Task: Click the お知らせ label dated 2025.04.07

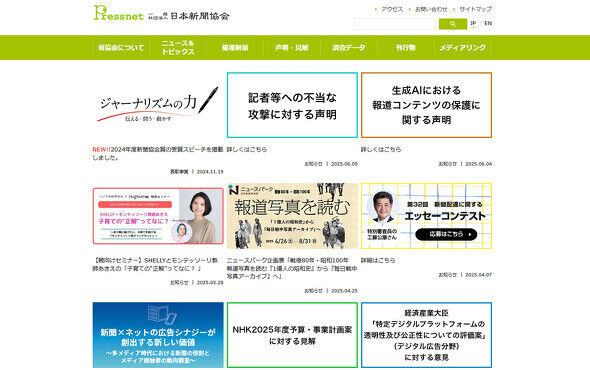Action: tap(447, 275)
